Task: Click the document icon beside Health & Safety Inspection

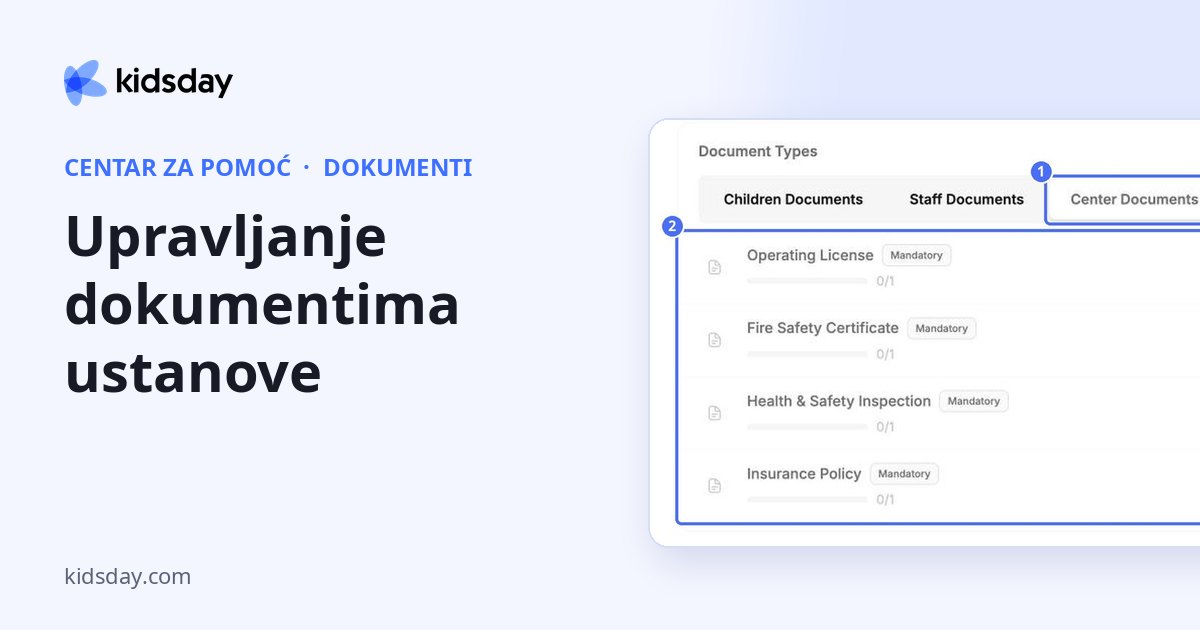Action: pyautogui.click(x=714, y=413)
